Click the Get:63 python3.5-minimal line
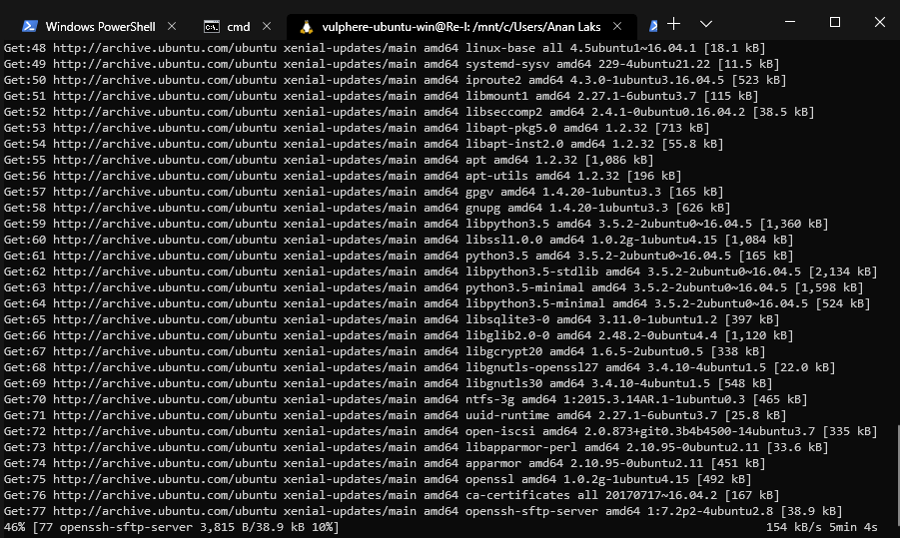This screenshot has height=538, width=900. 433,288
